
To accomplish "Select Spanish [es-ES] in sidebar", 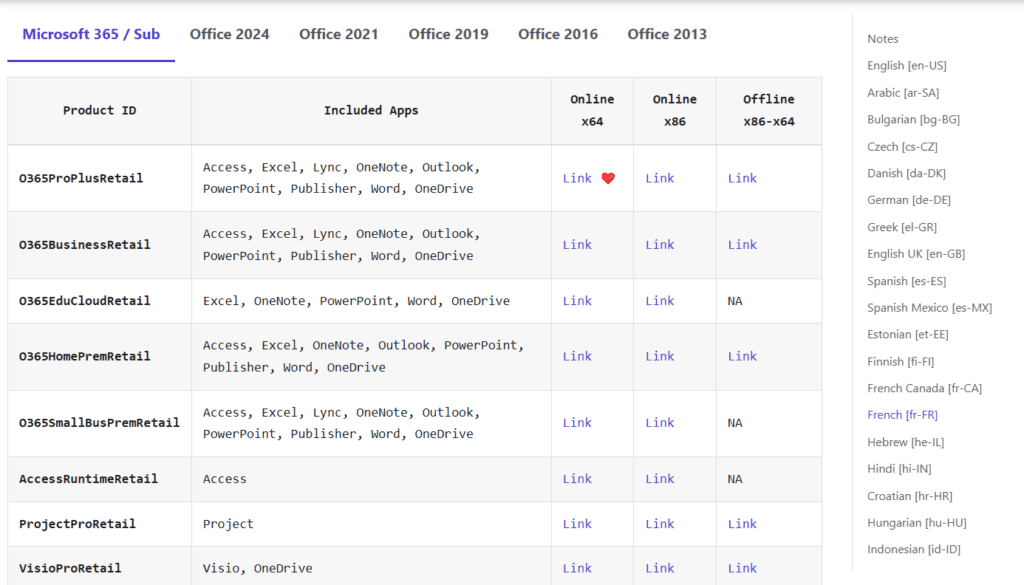I will pyautogui.click(x=906, y=281).
